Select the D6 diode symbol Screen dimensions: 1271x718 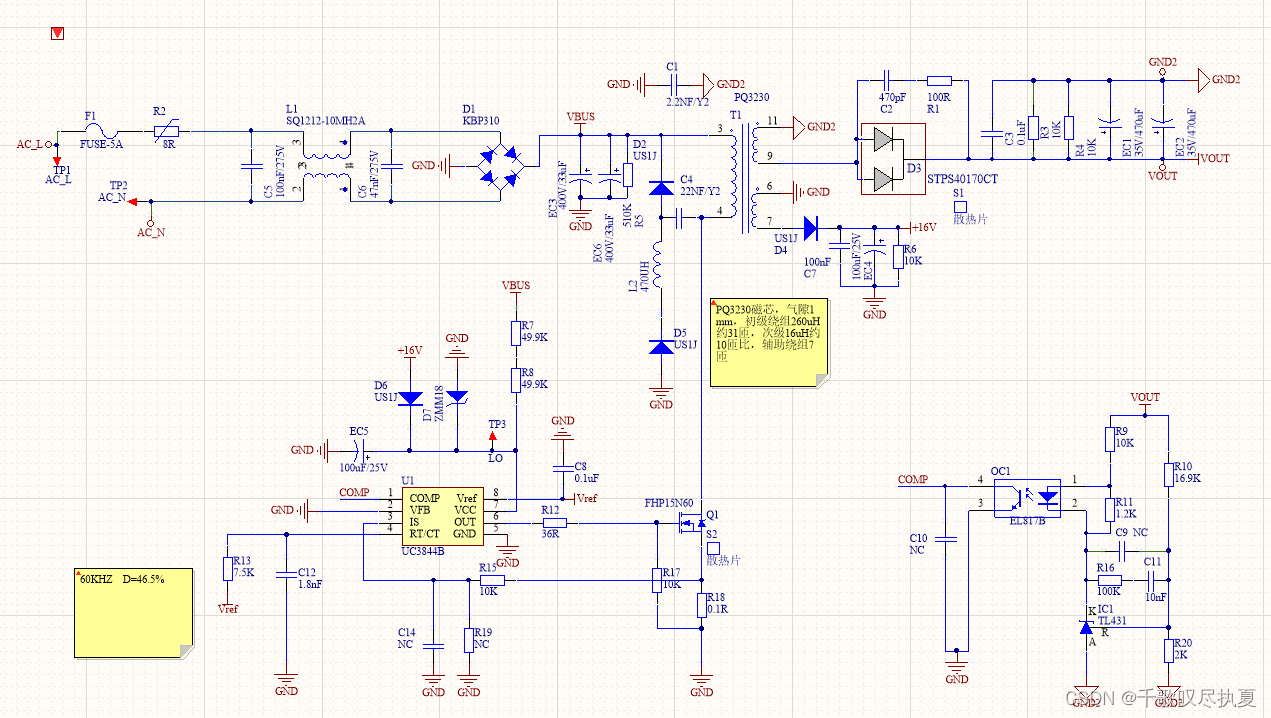pyautogui.click(x=410, y=397)
